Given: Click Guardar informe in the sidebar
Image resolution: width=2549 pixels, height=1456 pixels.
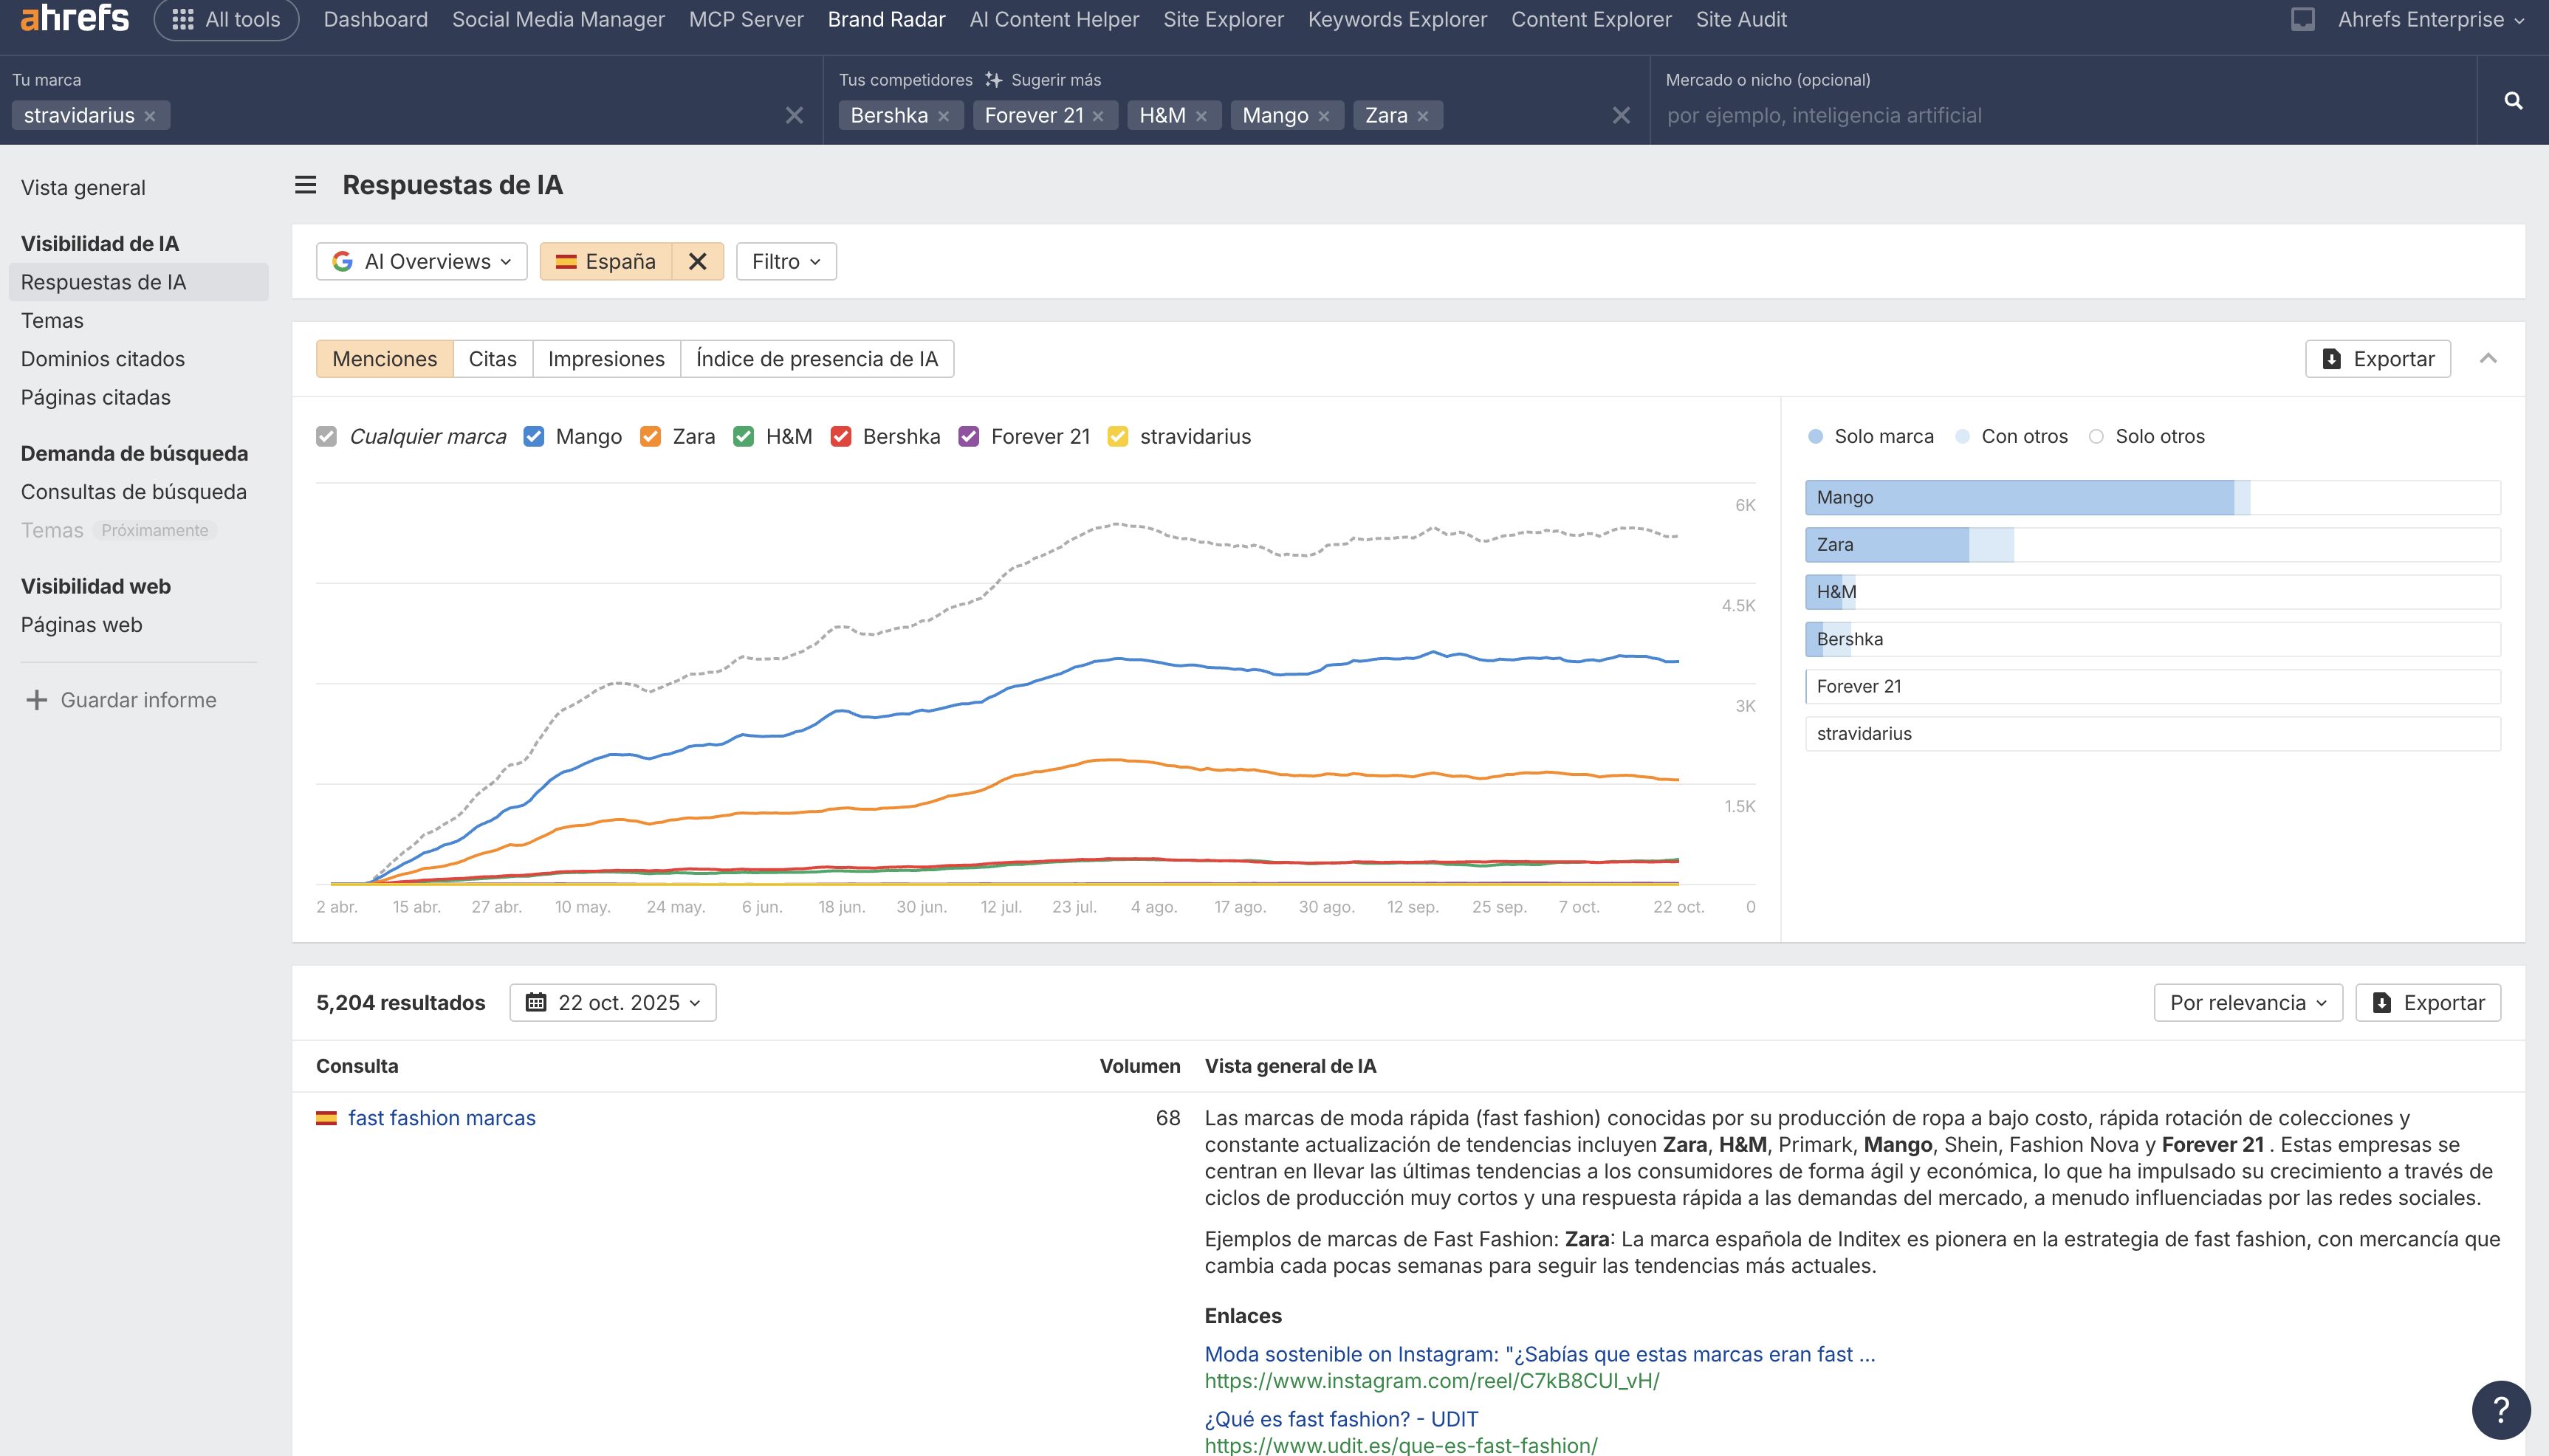Looking at the screenshot, I should click(x=138, y=700).
